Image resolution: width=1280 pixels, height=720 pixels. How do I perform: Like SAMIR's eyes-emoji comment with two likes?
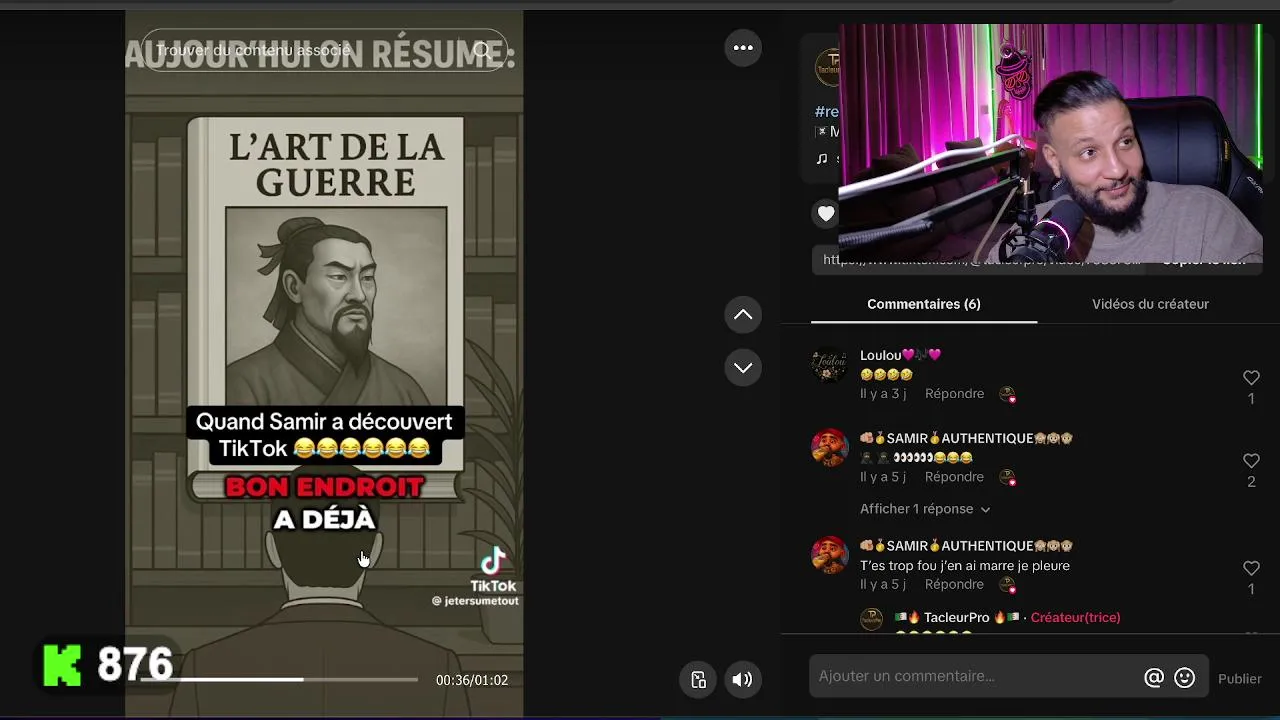pyautogui.click(x=1251, y=461)
